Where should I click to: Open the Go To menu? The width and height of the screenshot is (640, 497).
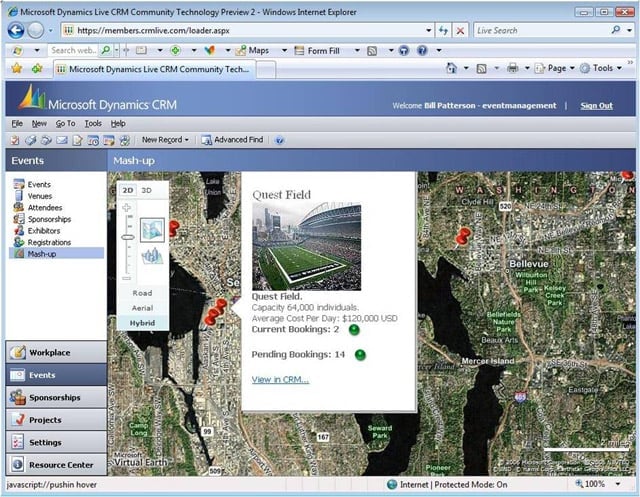[65, 124]
